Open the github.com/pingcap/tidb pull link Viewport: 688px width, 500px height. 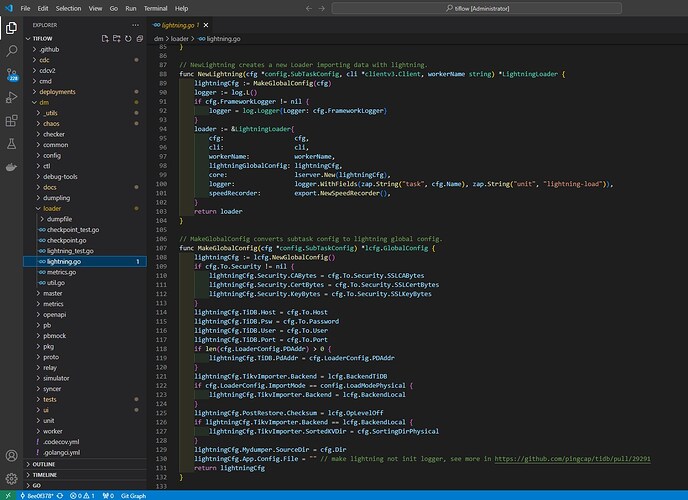pyautogui.click(x=573, y=459)
